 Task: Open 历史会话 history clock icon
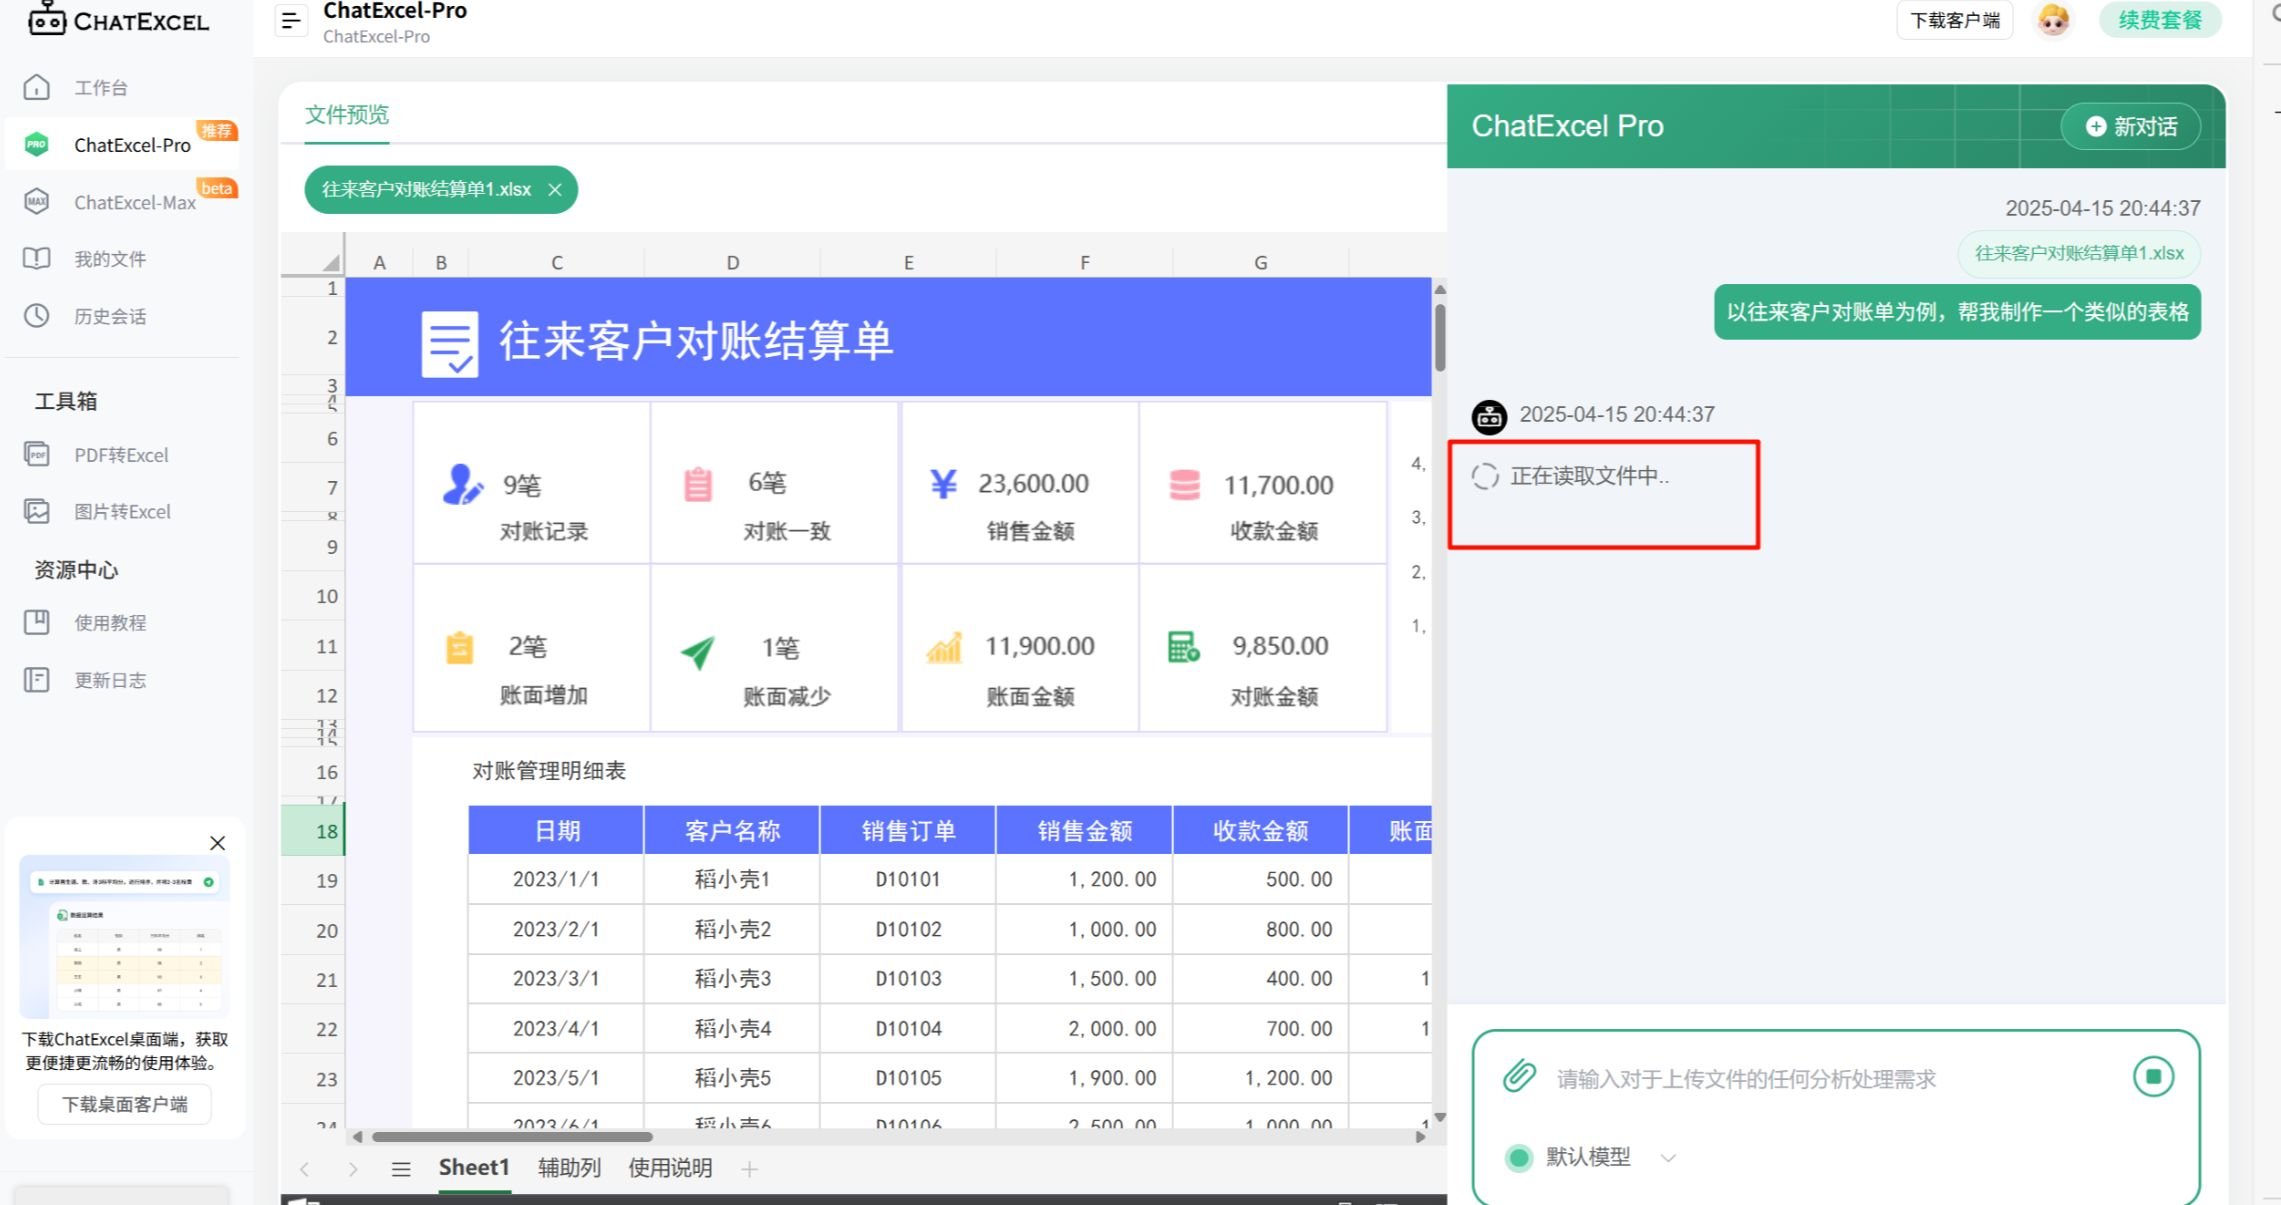37,316
